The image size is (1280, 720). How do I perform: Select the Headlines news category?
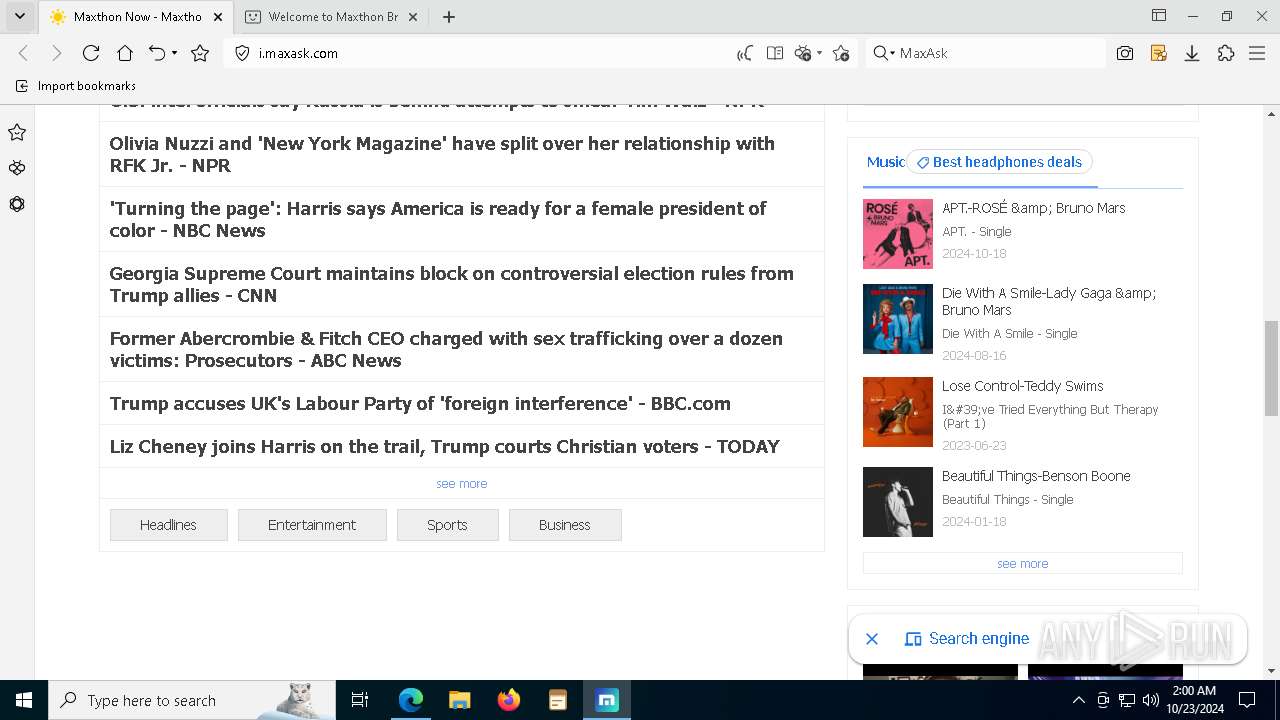coord(168,525)
